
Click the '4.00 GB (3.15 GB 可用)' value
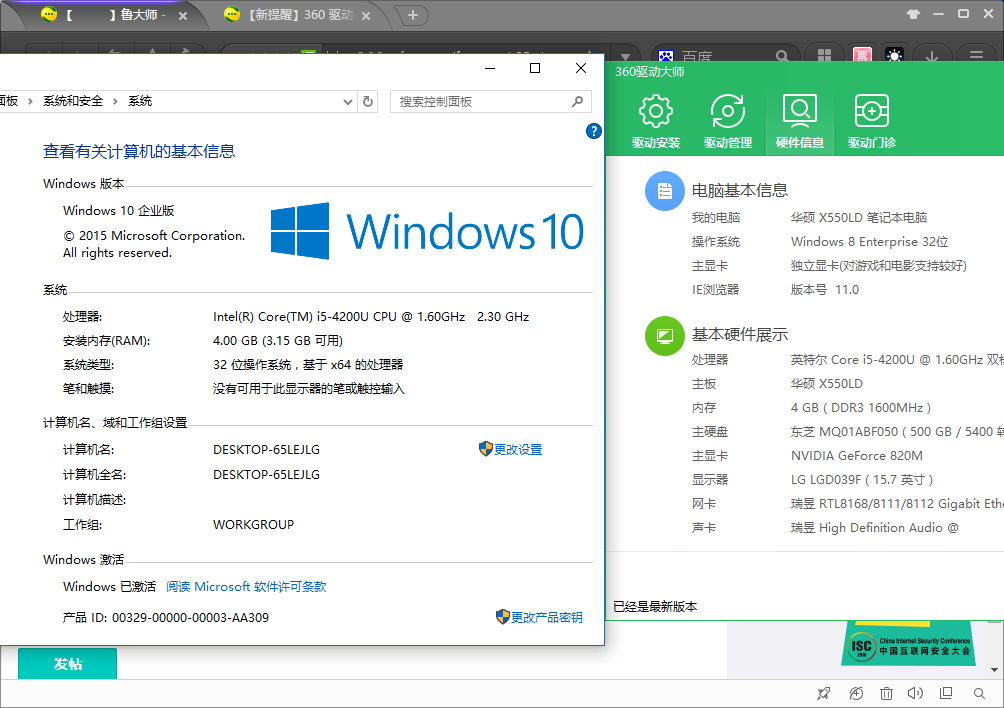pyautogui.click(x=278, y=341)
